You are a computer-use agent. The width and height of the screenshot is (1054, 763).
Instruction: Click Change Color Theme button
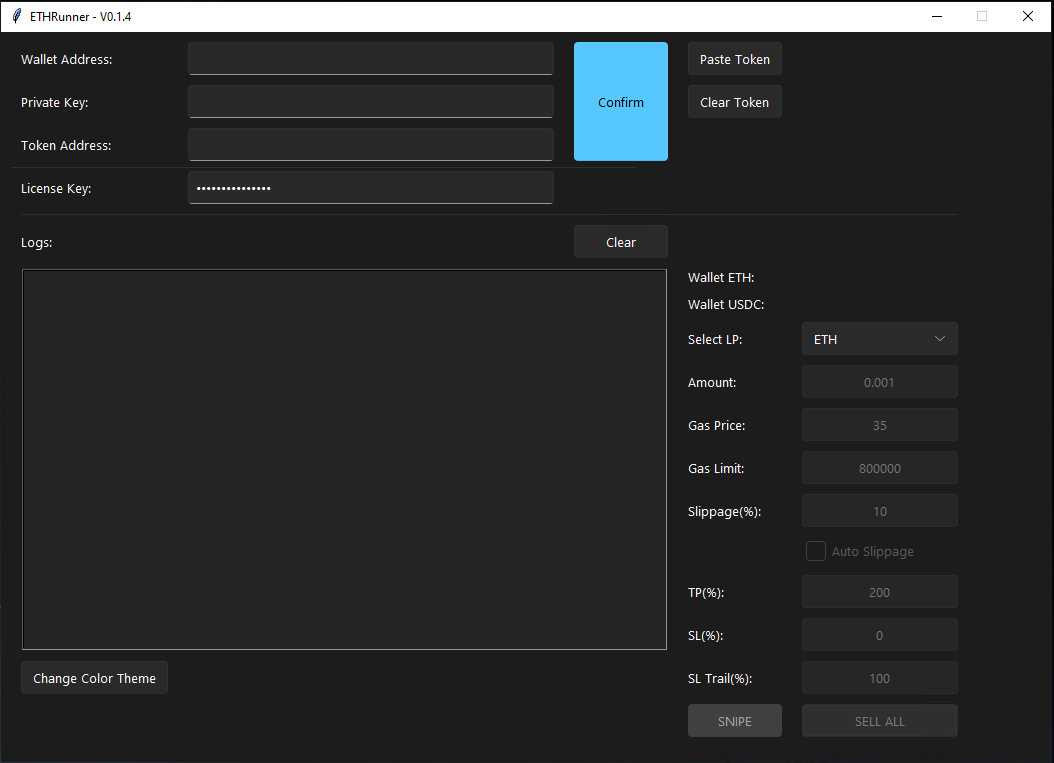pyautogui.click(x=94, y=678)
